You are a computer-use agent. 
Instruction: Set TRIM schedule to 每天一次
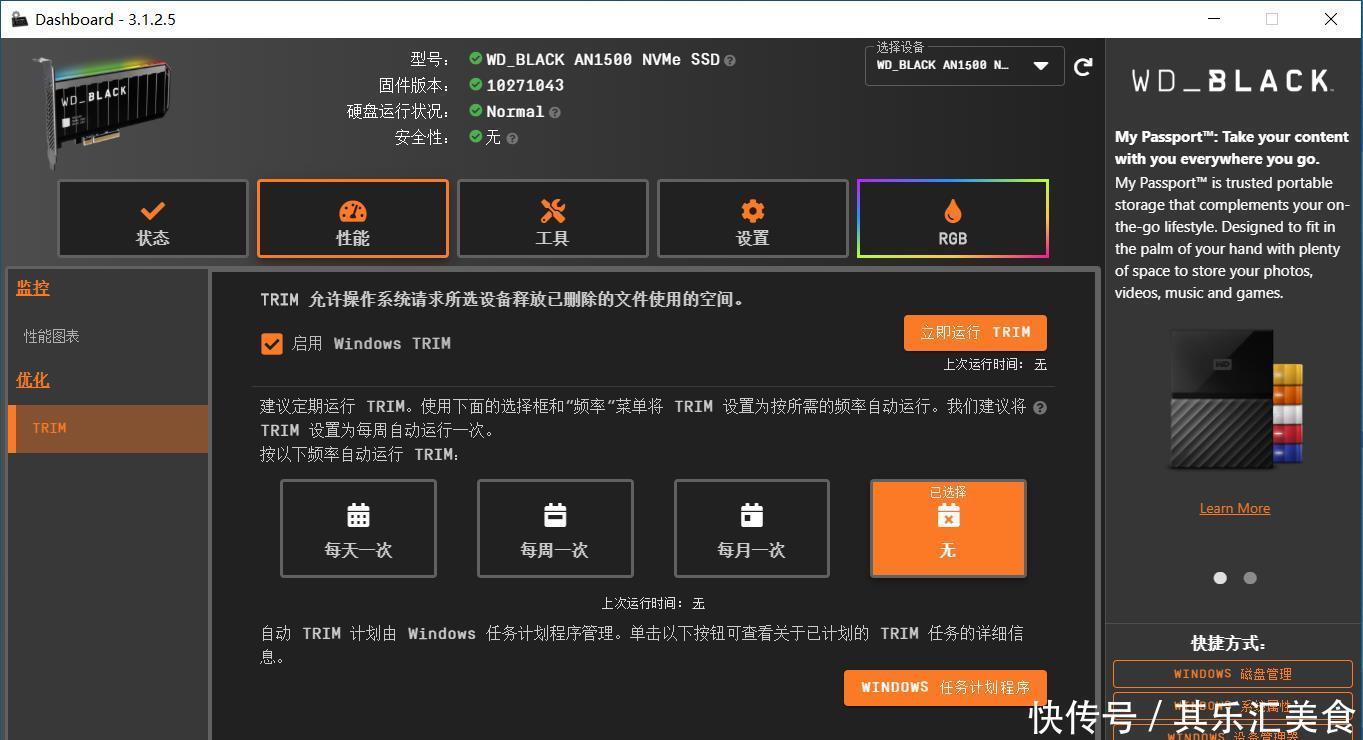pyautogui.click(x=358, y=528)
